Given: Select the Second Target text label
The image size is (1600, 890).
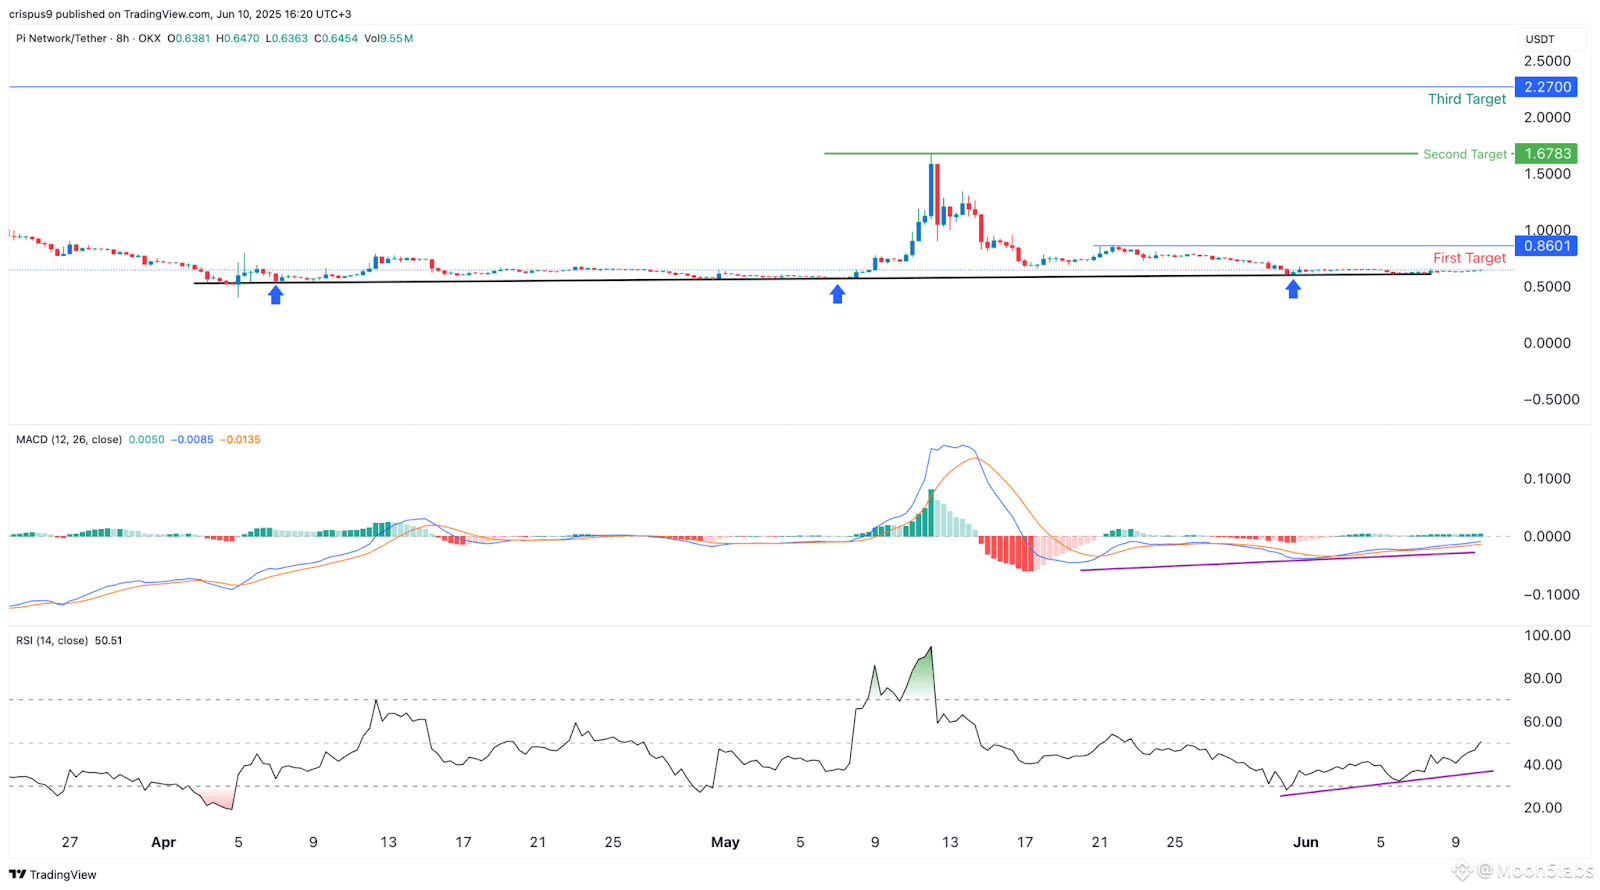Looking at the screenshot, I should point(1464,154).
